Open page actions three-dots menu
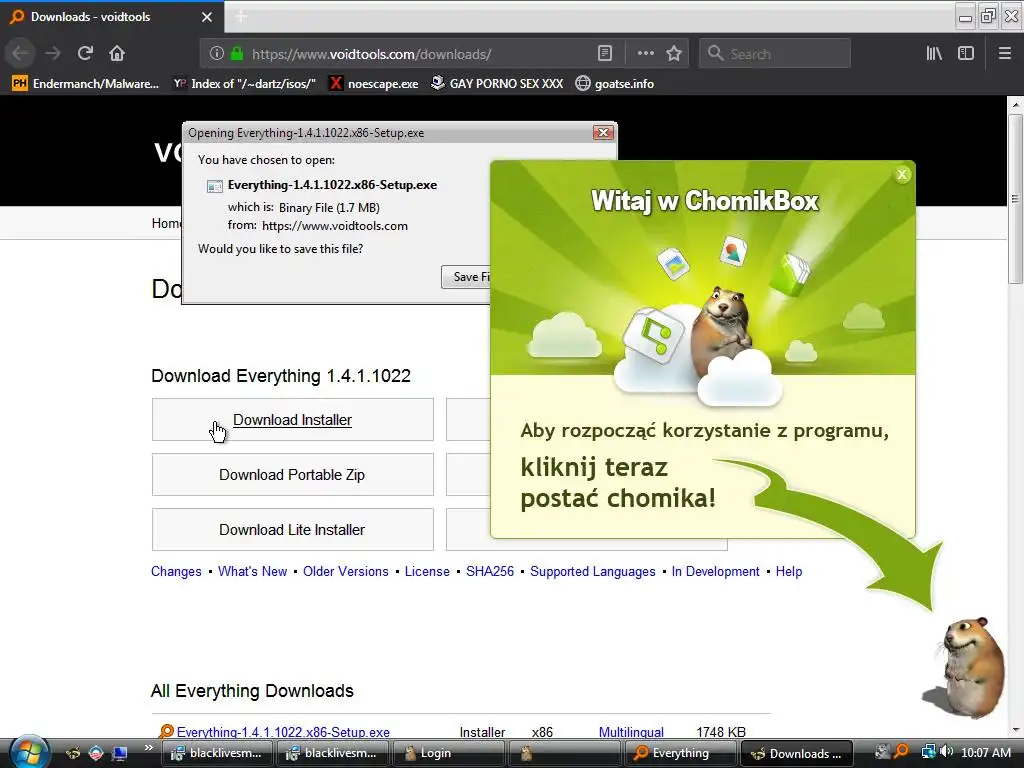Viewport: 1024px width, 768px height. [645, 54]
